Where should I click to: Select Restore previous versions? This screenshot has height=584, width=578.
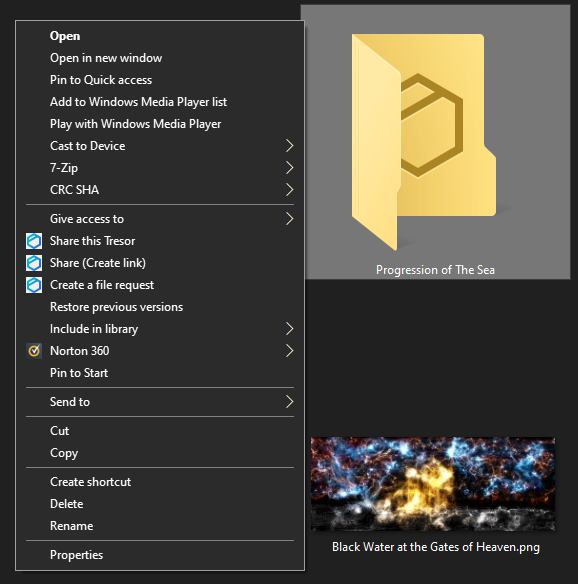[117, 307]
